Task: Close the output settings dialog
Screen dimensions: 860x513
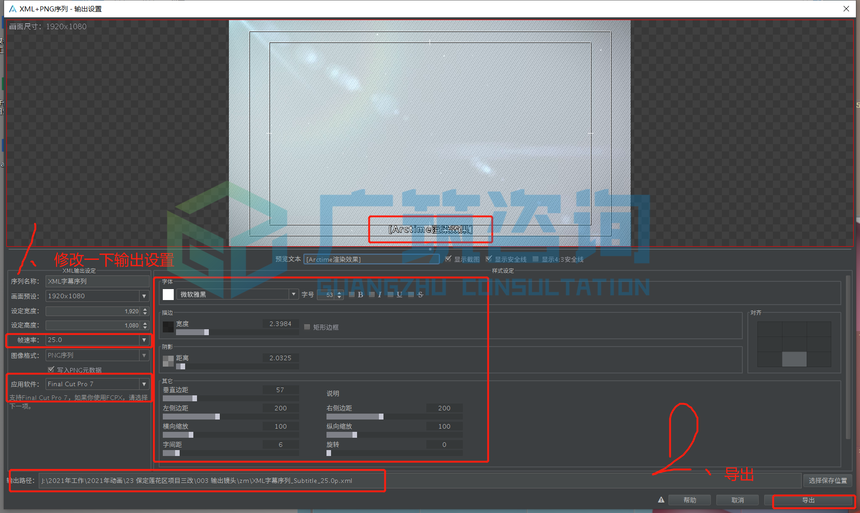Action: [846, 9]
